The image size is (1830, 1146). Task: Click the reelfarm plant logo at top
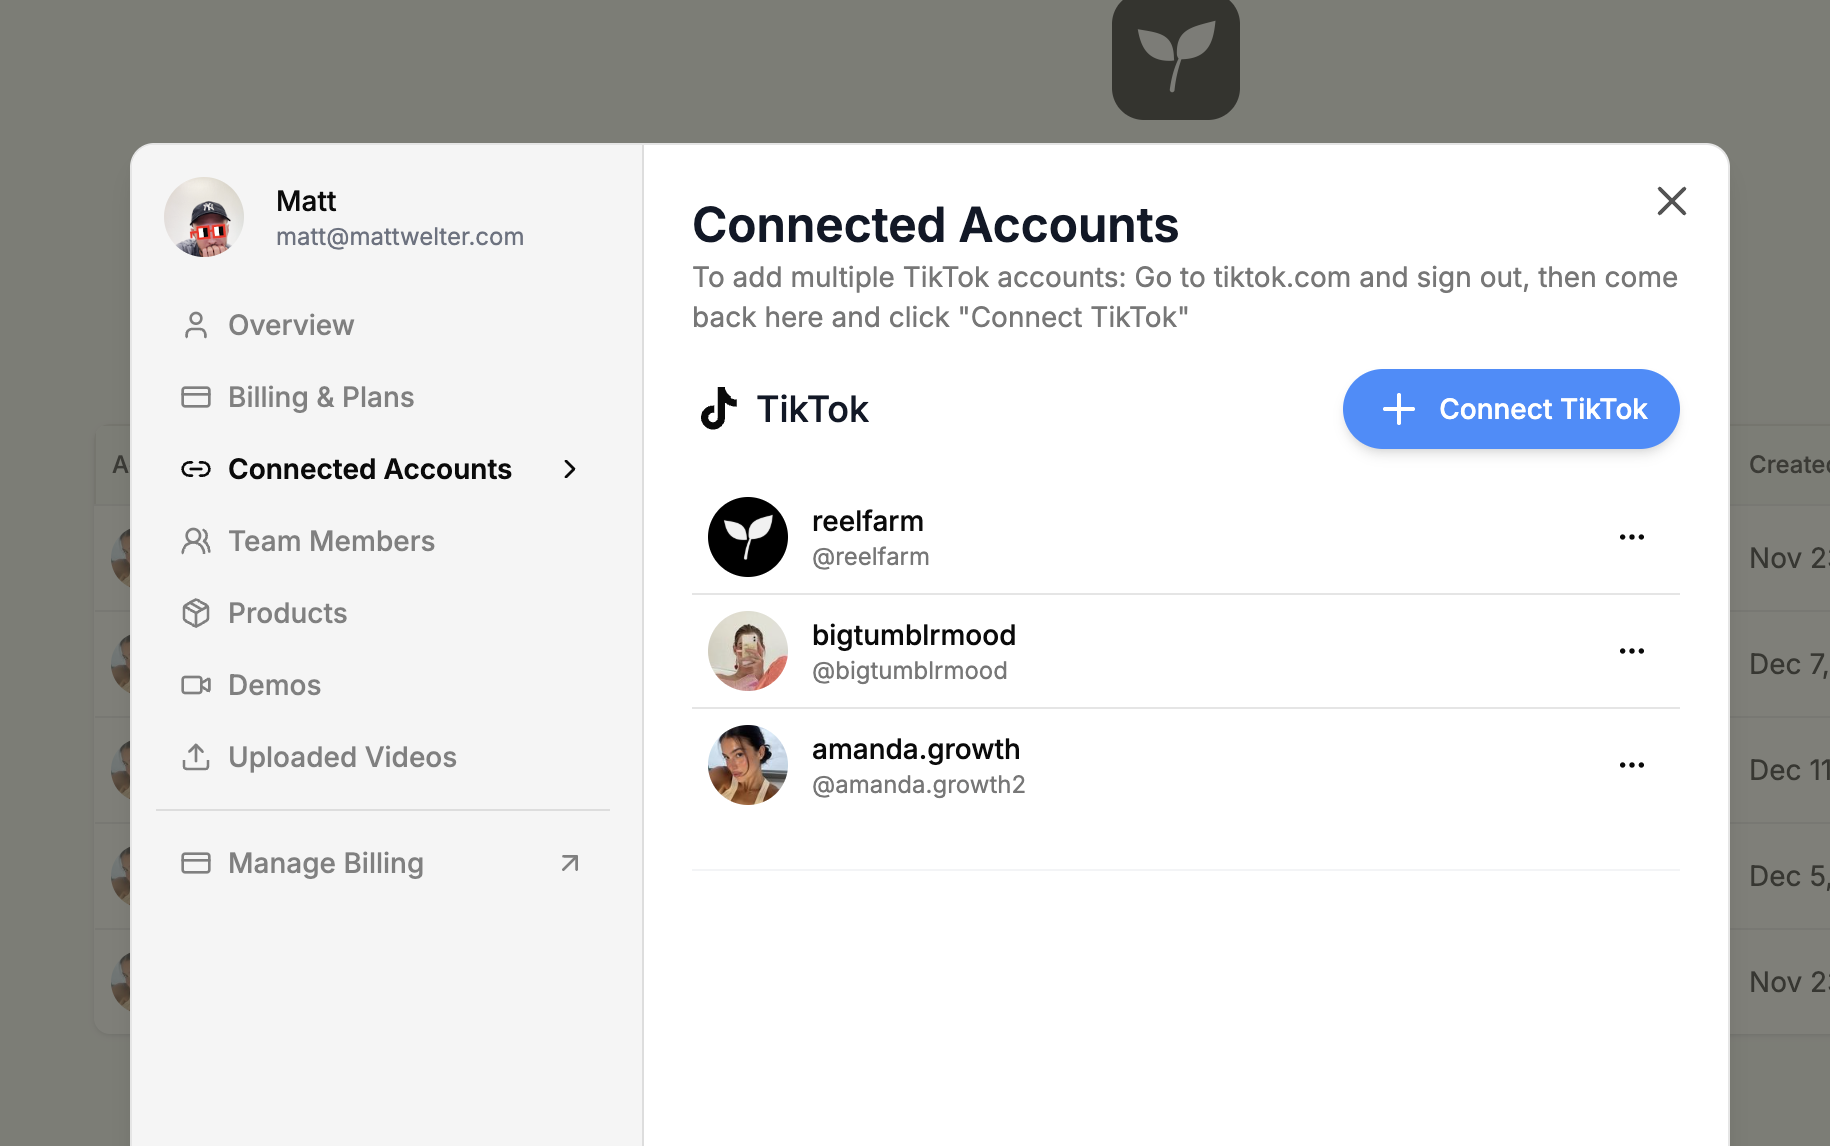point(1175,59)
